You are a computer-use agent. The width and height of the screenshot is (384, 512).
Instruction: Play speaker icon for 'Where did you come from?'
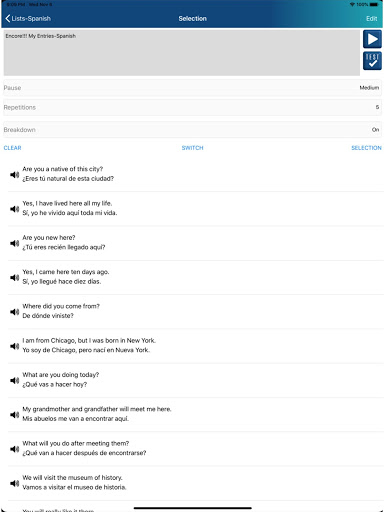coord(14,312)
